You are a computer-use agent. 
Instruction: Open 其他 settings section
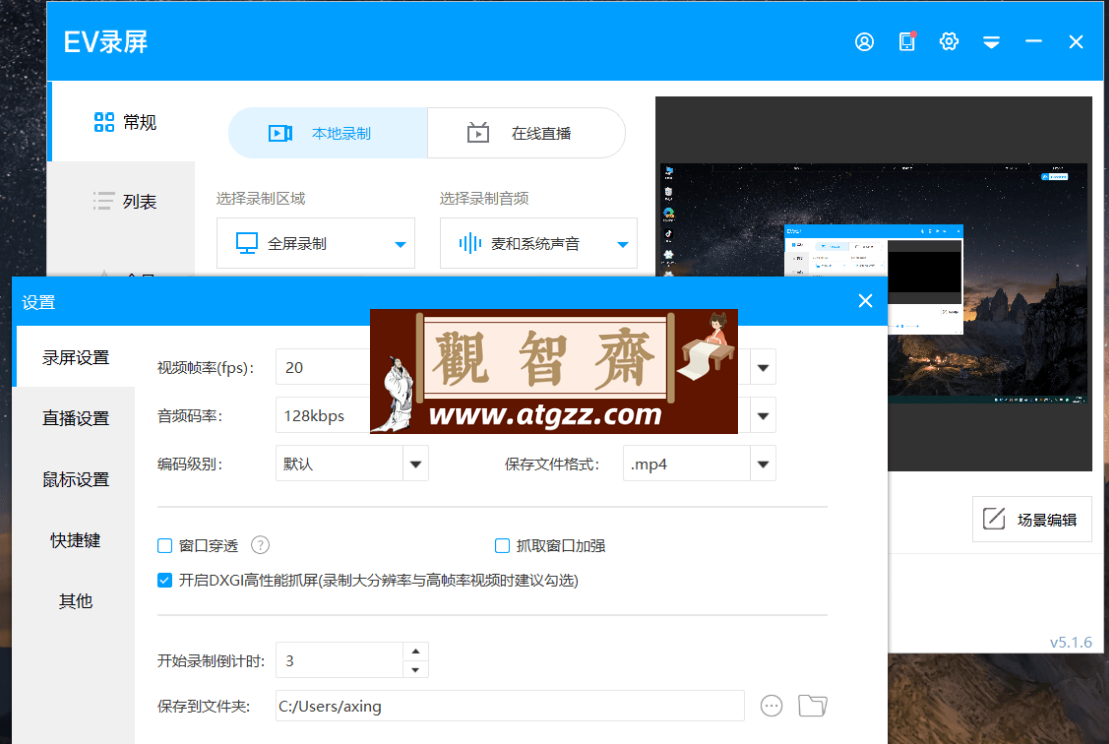(x=75, y=601)
